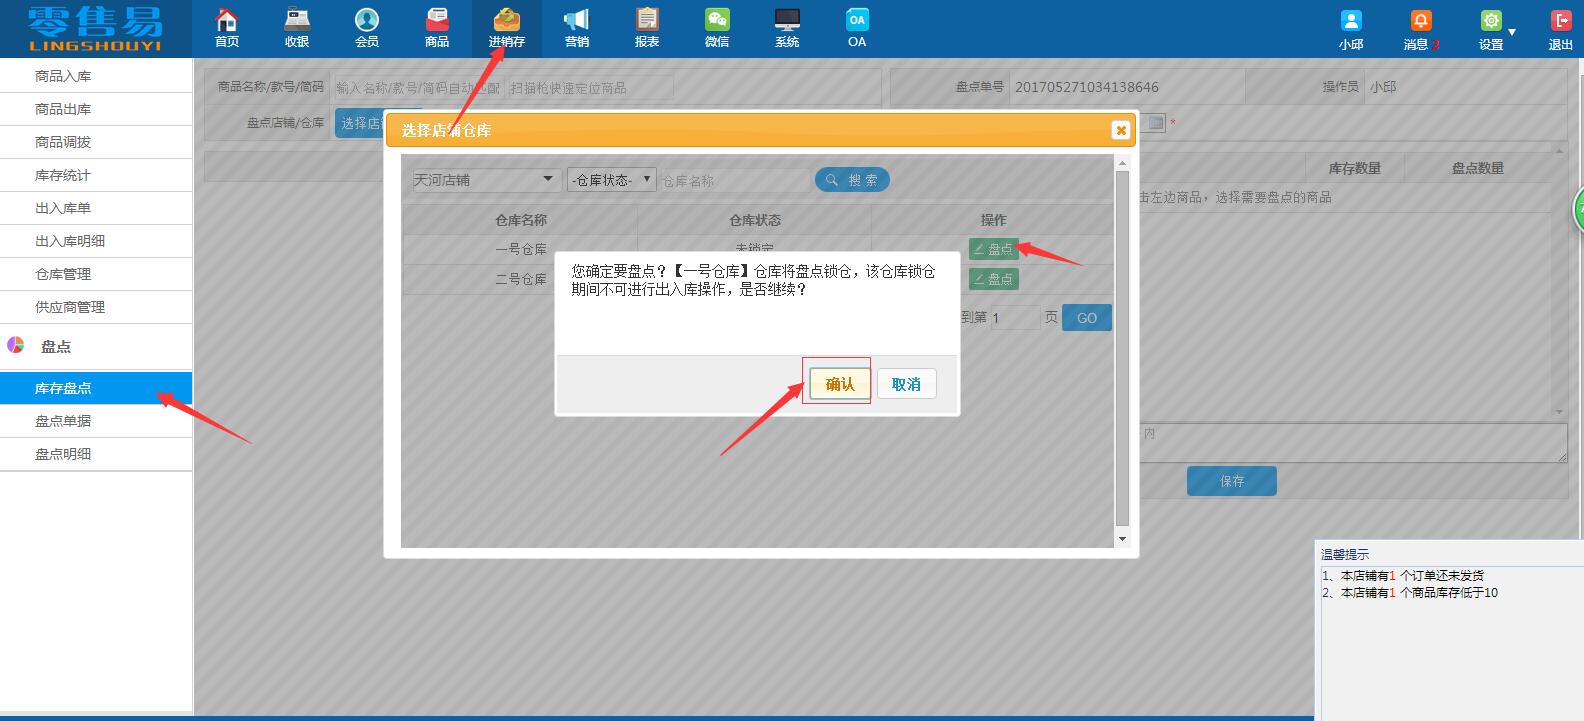The width and height of the screenshot is (1584, 721).
Task: Select 盘点单据 in the sidebar
Action: 96,421
